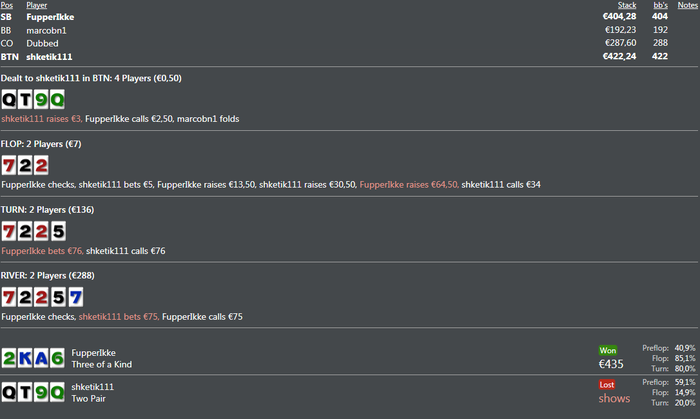Screen dimensions: 700x419
Task: Click the Stack column header
Action: click(x=626, y=5)
